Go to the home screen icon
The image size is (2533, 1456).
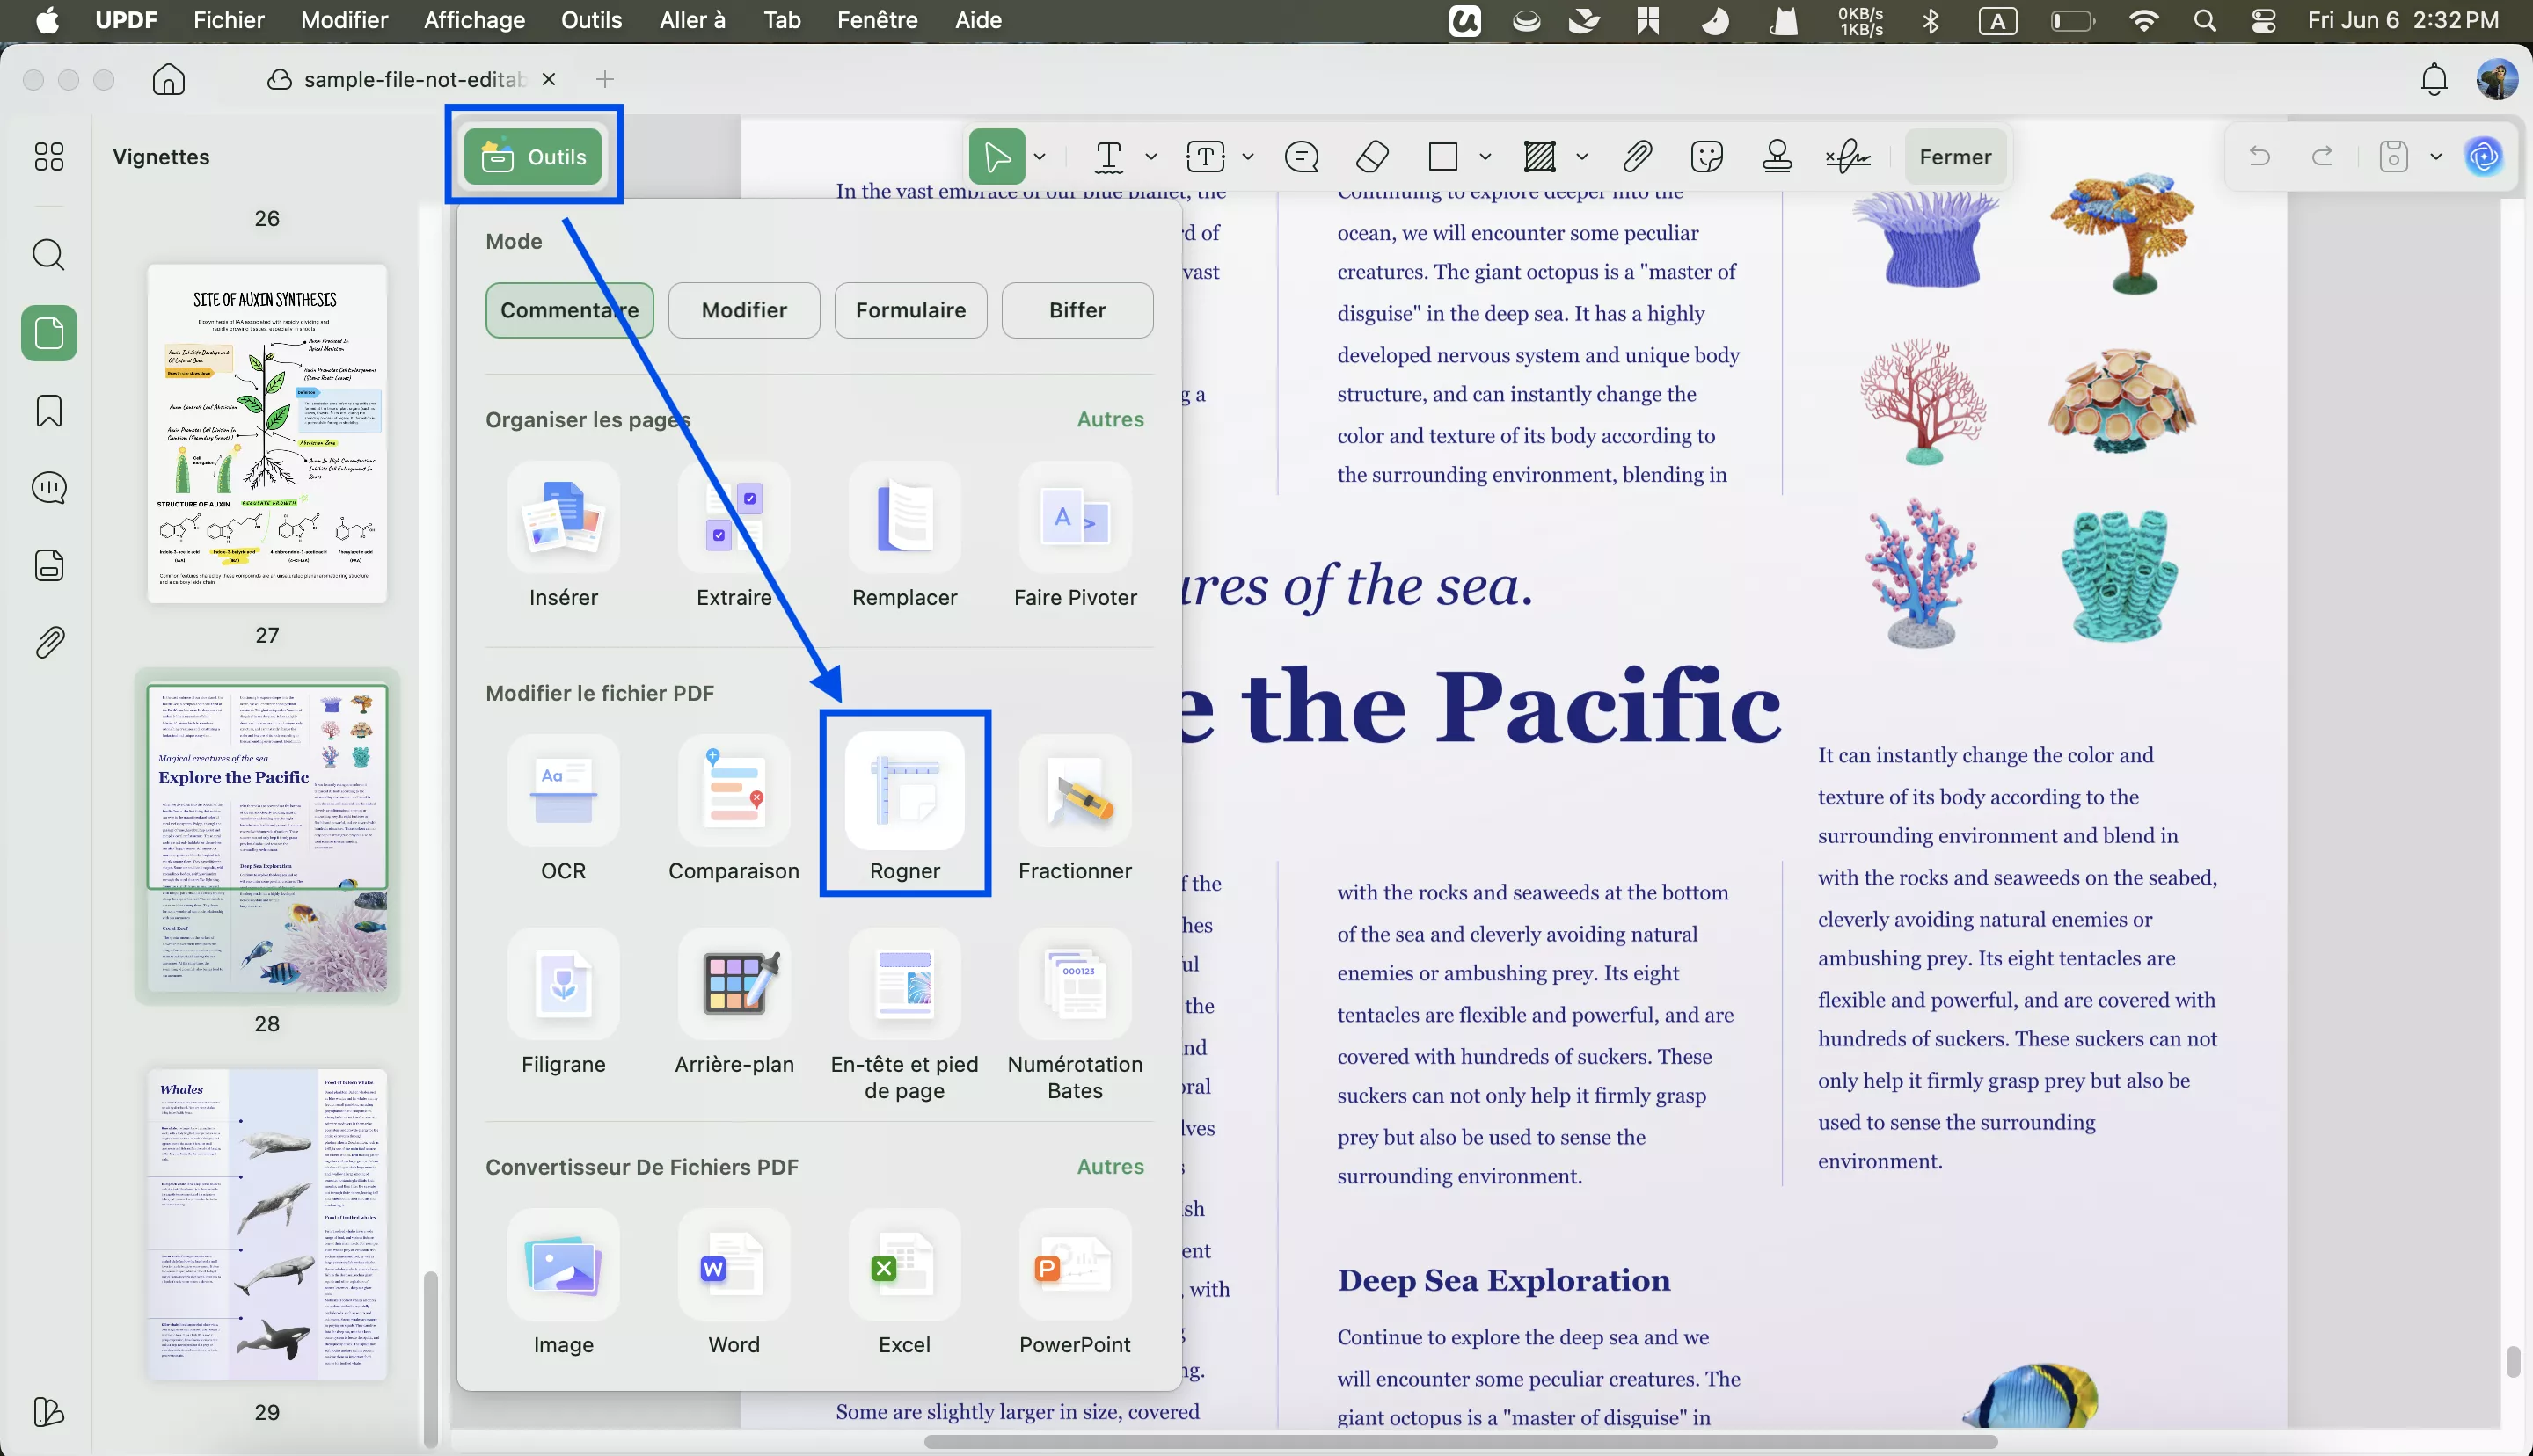169,79
